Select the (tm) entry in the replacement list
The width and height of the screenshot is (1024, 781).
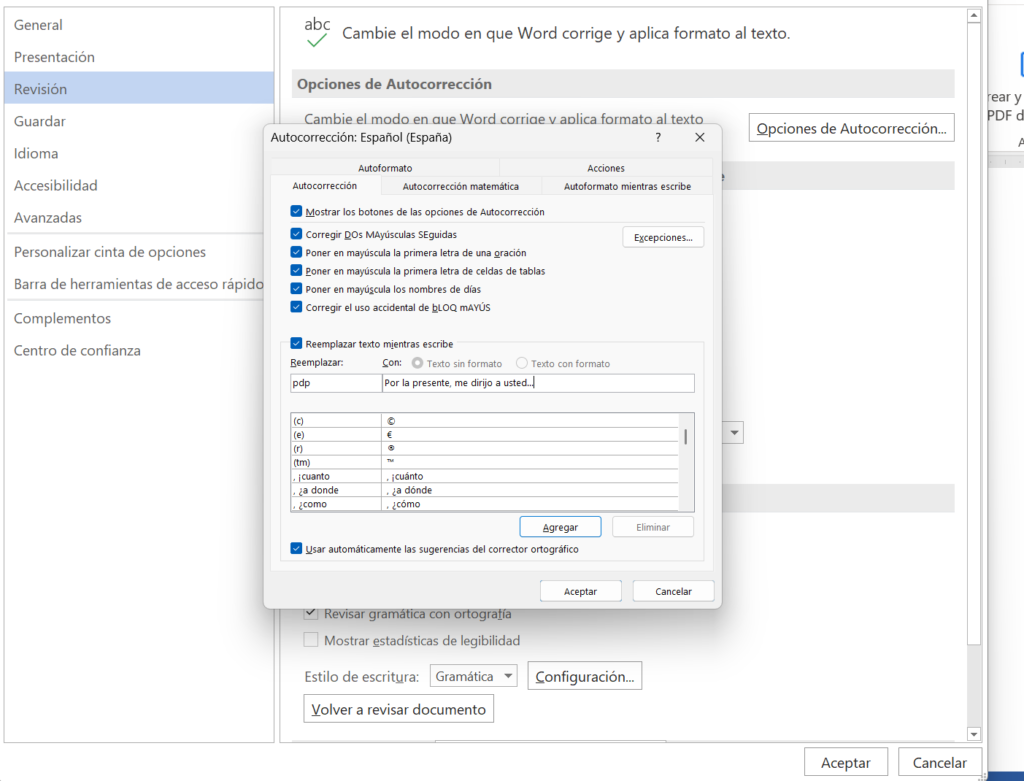[335, 463]
